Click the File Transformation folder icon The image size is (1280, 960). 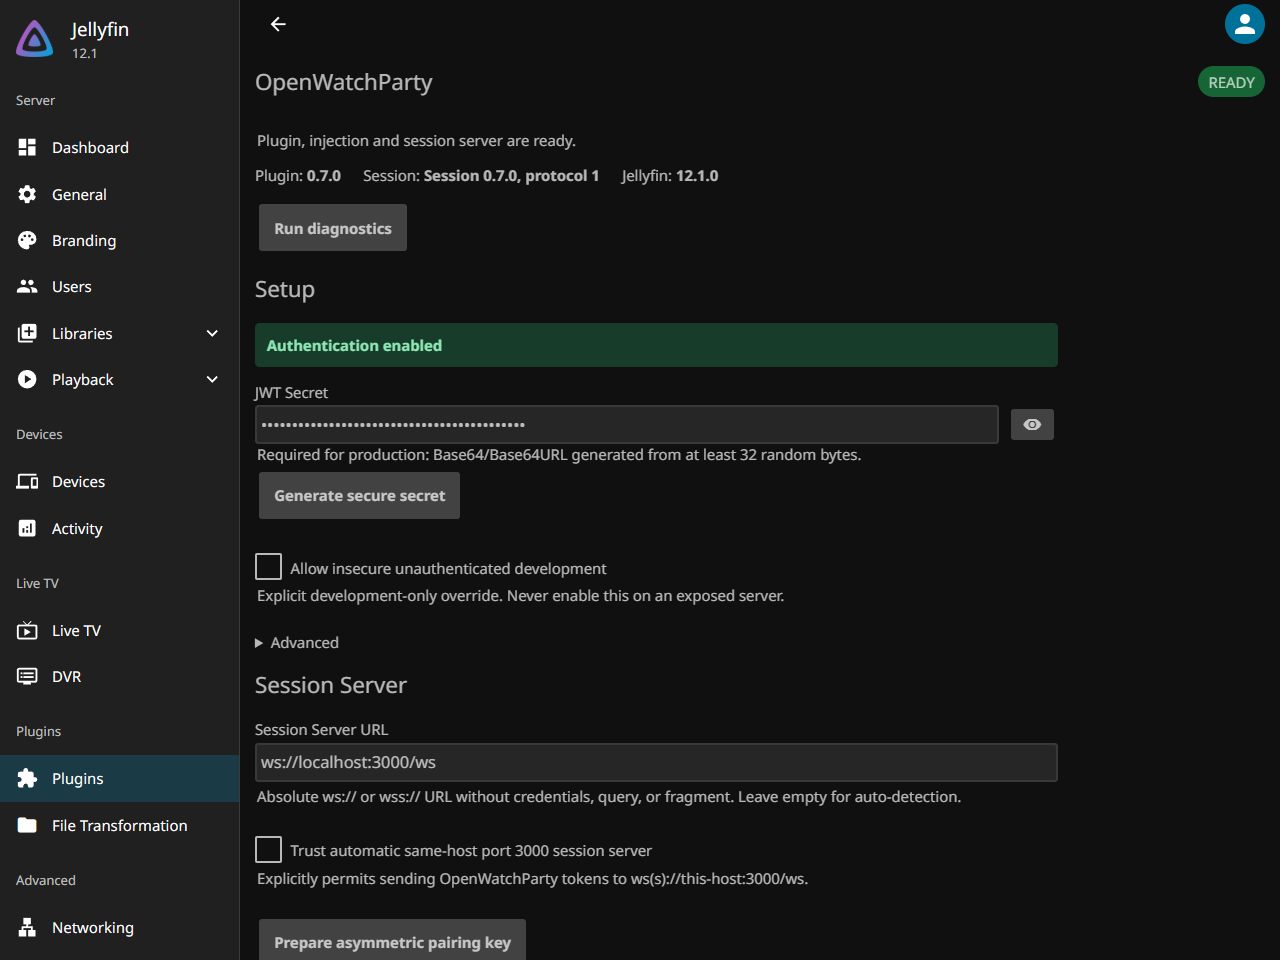27,825
